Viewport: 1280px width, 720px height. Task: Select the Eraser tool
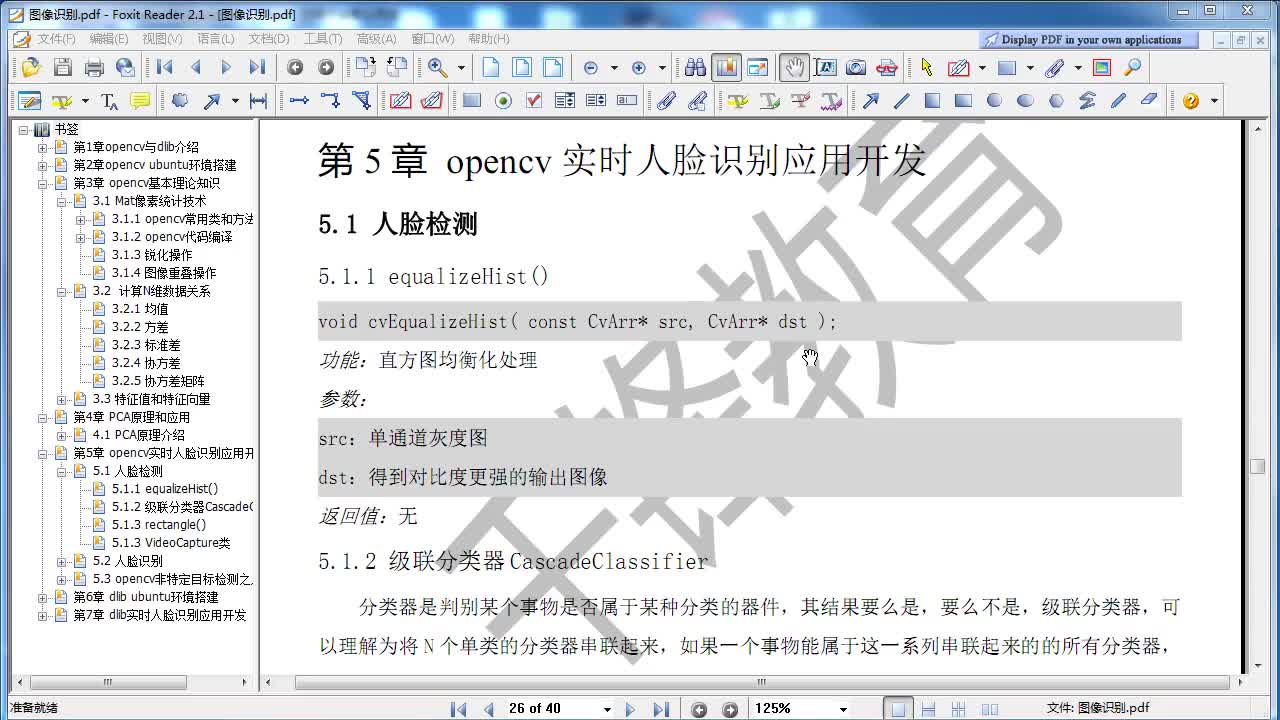point(1149,101)
